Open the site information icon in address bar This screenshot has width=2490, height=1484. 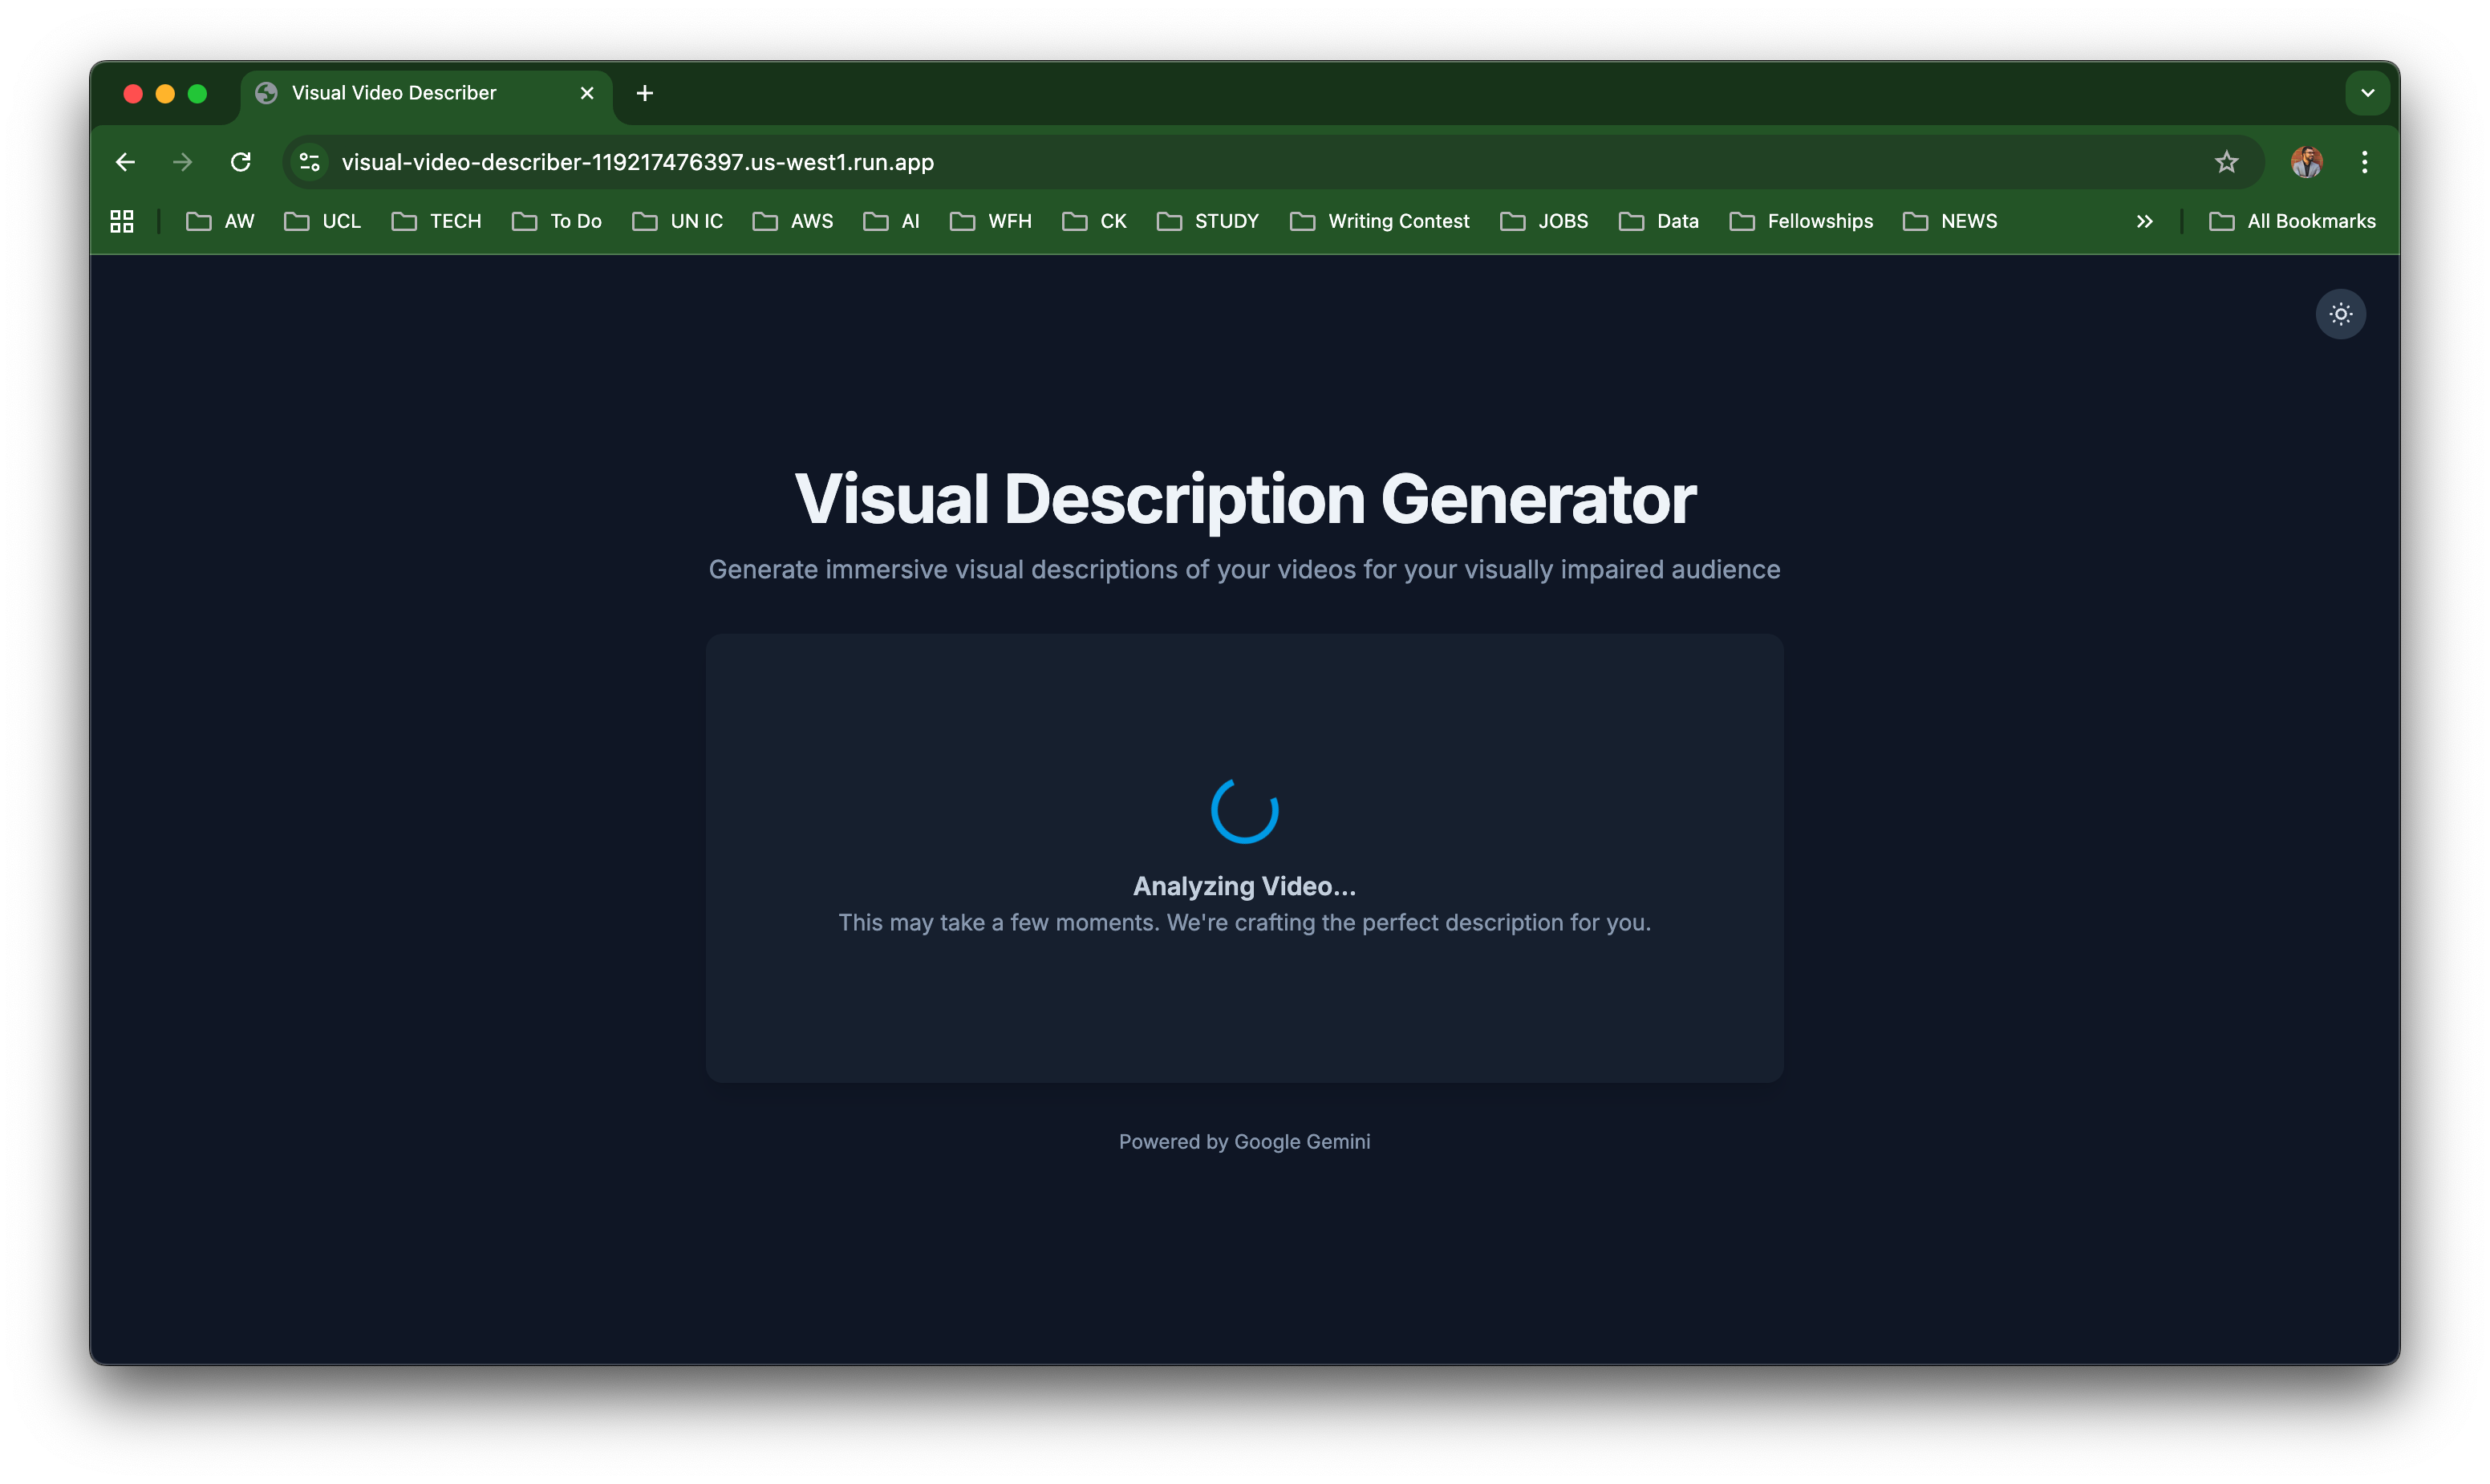point(310,162)
